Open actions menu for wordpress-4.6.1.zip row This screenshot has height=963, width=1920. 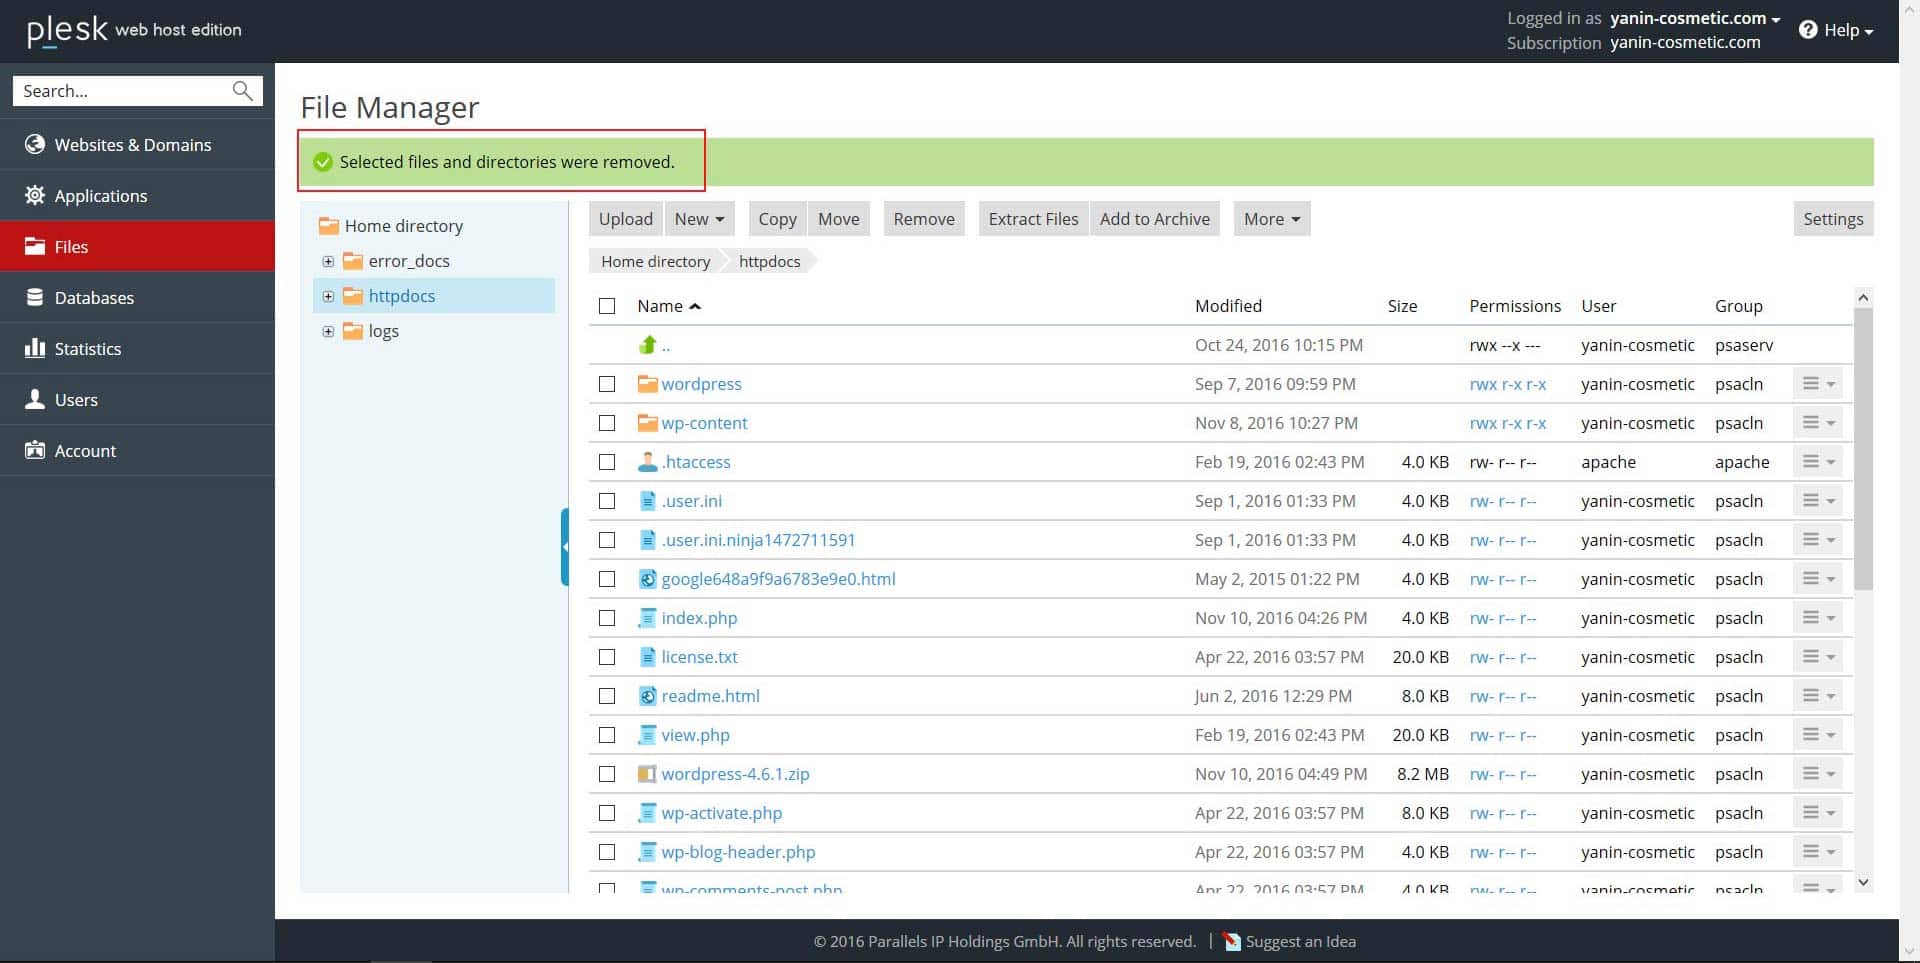coord(1817,774)
